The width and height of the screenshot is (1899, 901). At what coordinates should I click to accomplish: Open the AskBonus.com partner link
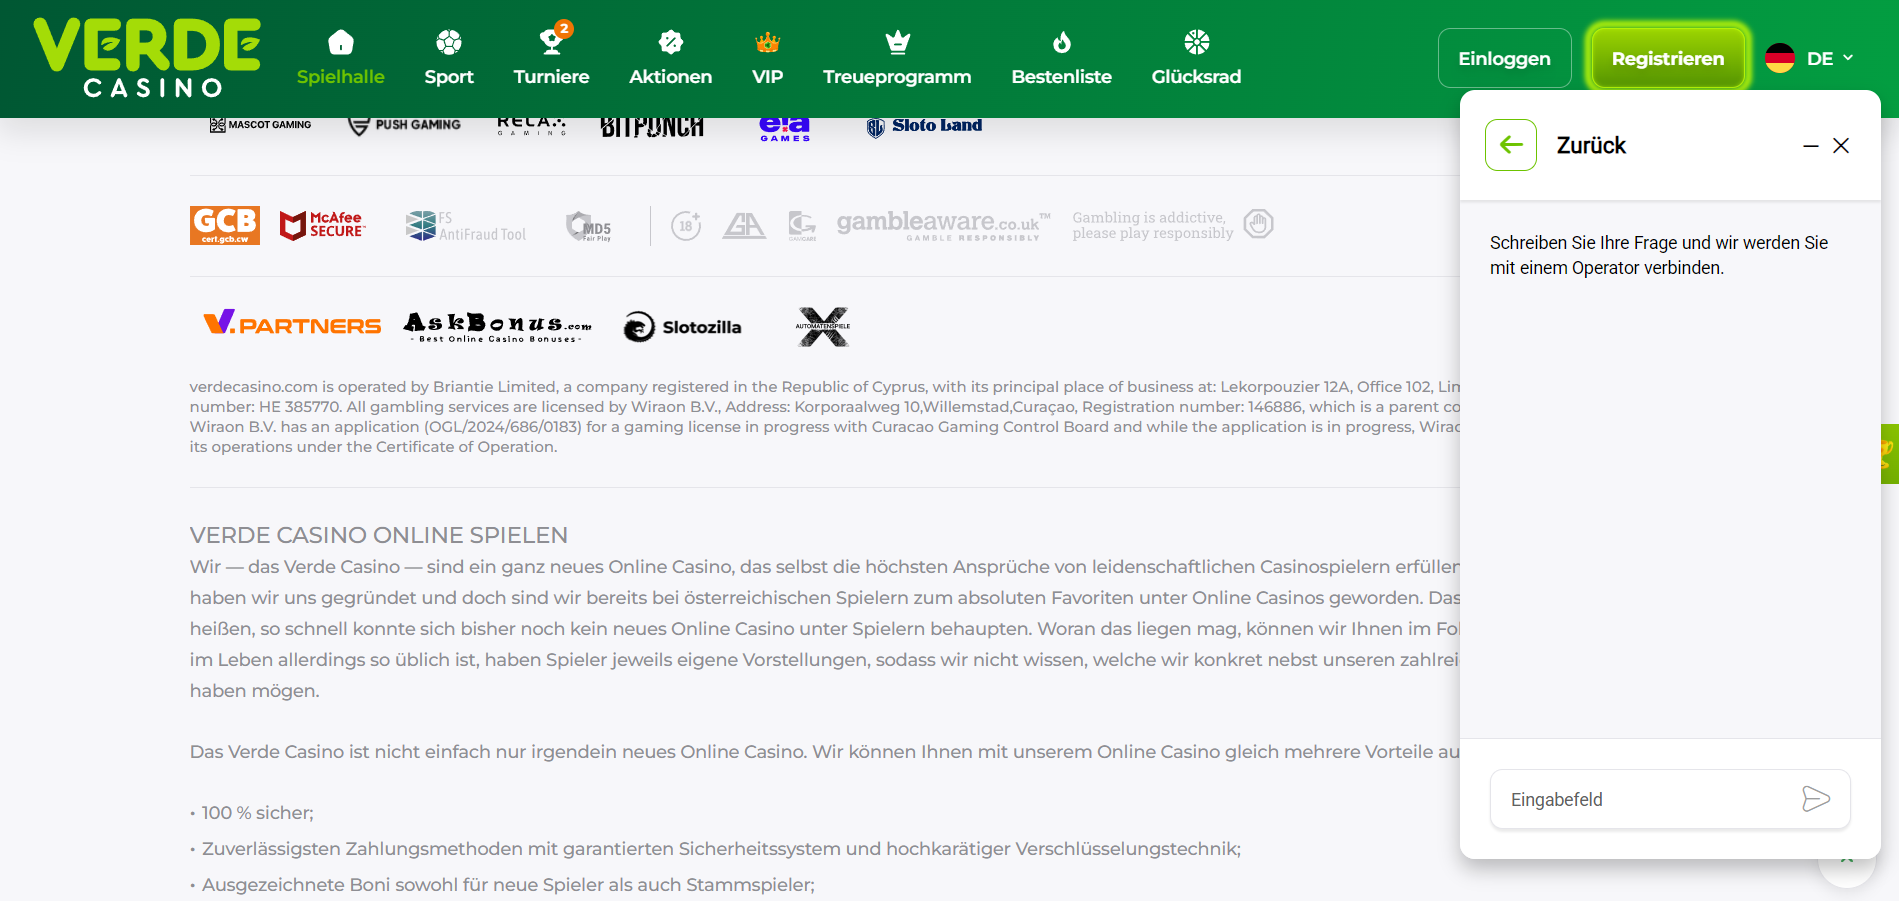pyautogui.click(x=497, y=327)
